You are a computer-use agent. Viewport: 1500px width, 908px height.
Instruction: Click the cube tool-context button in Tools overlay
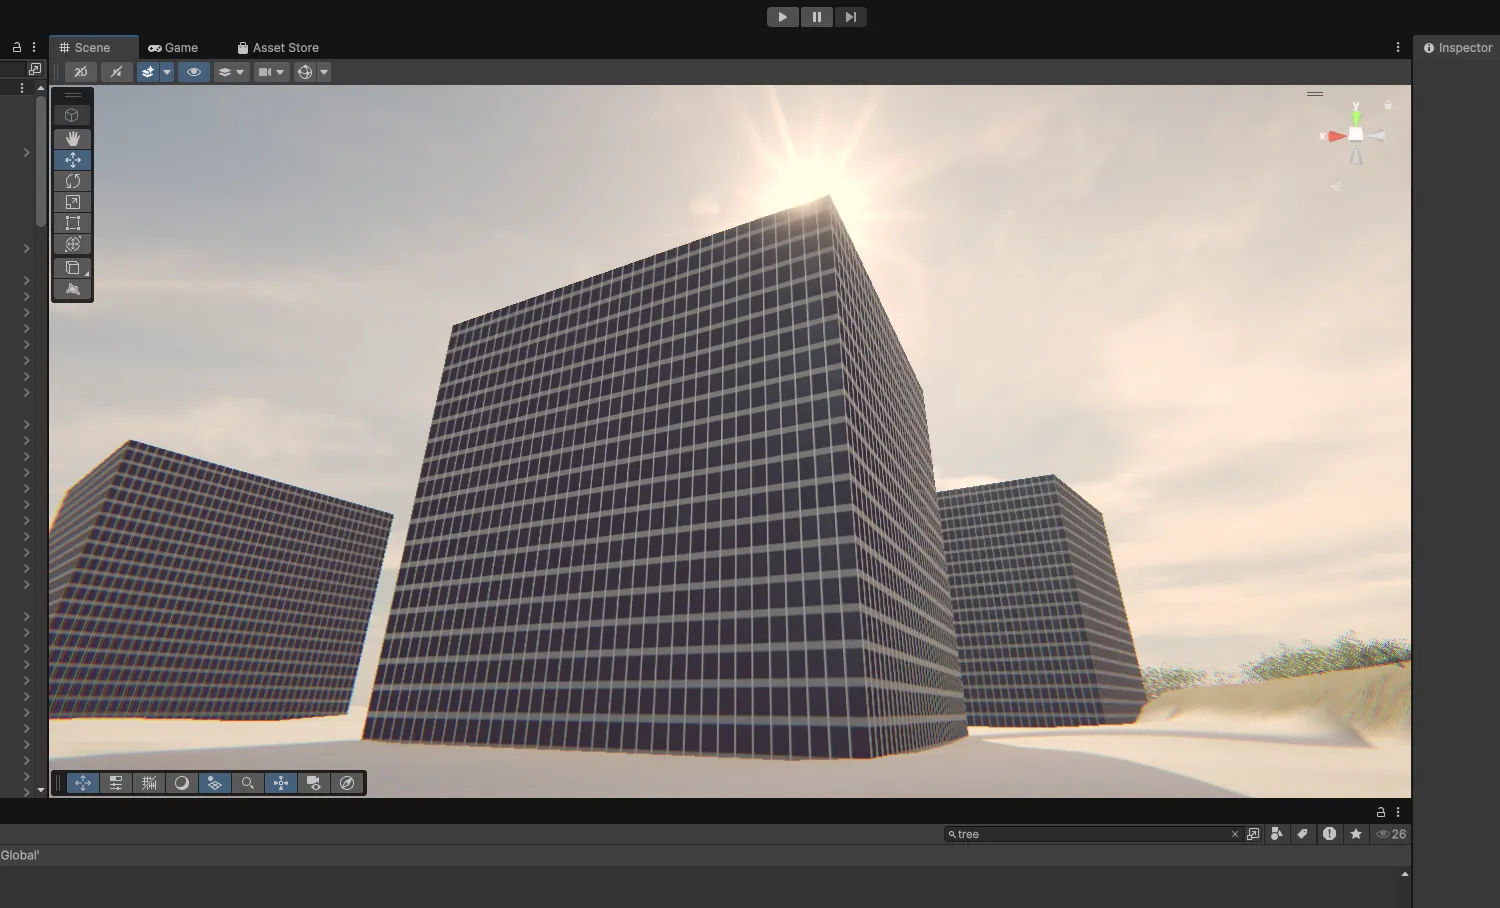(72, 115)
